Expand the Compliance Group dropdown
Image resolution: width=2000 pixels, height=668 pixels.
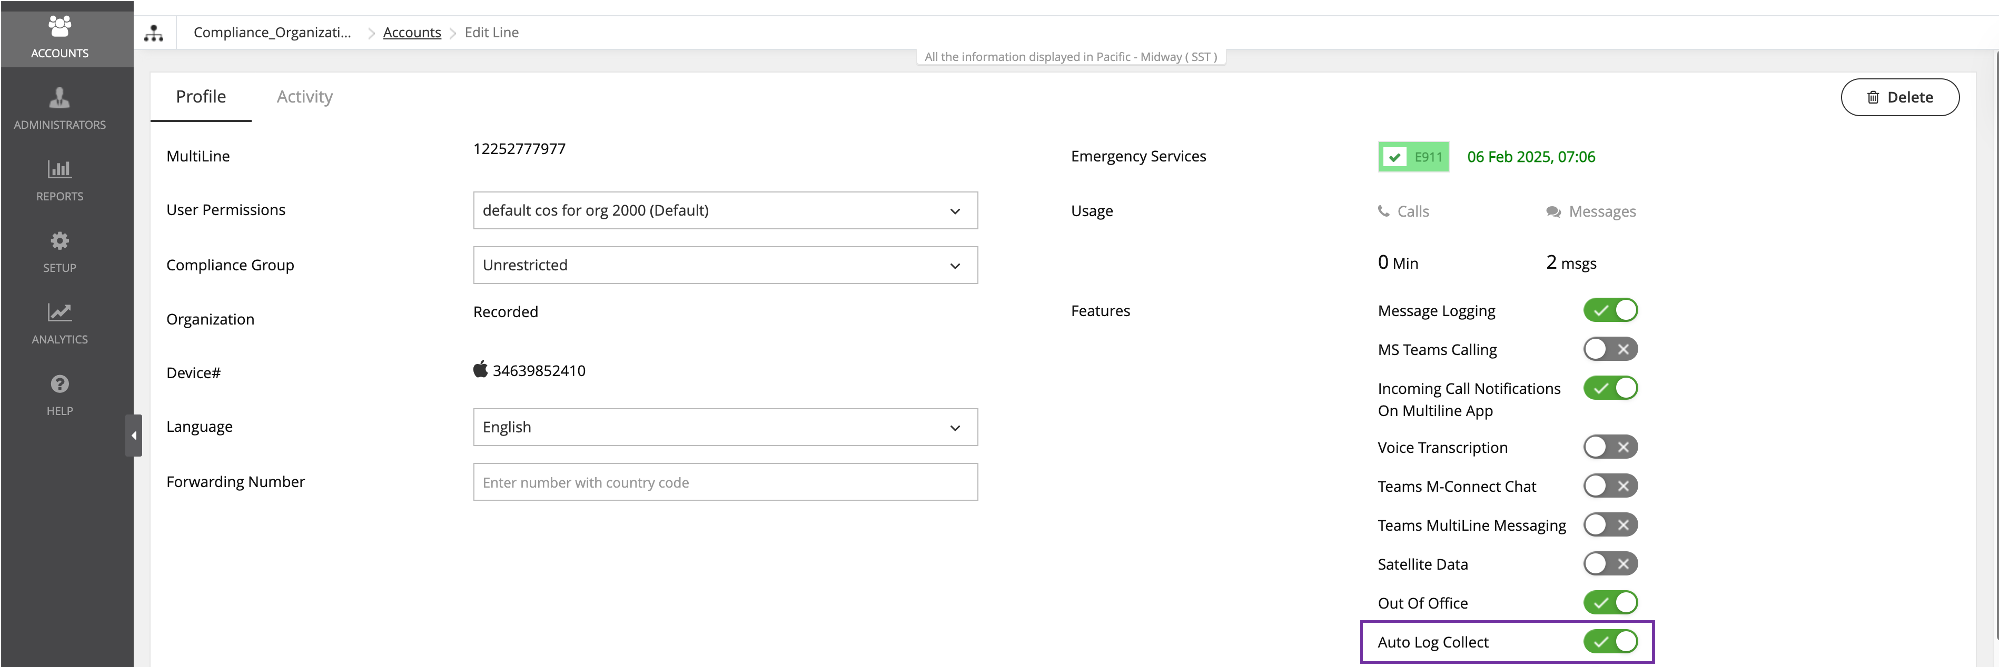click(725, 265)
